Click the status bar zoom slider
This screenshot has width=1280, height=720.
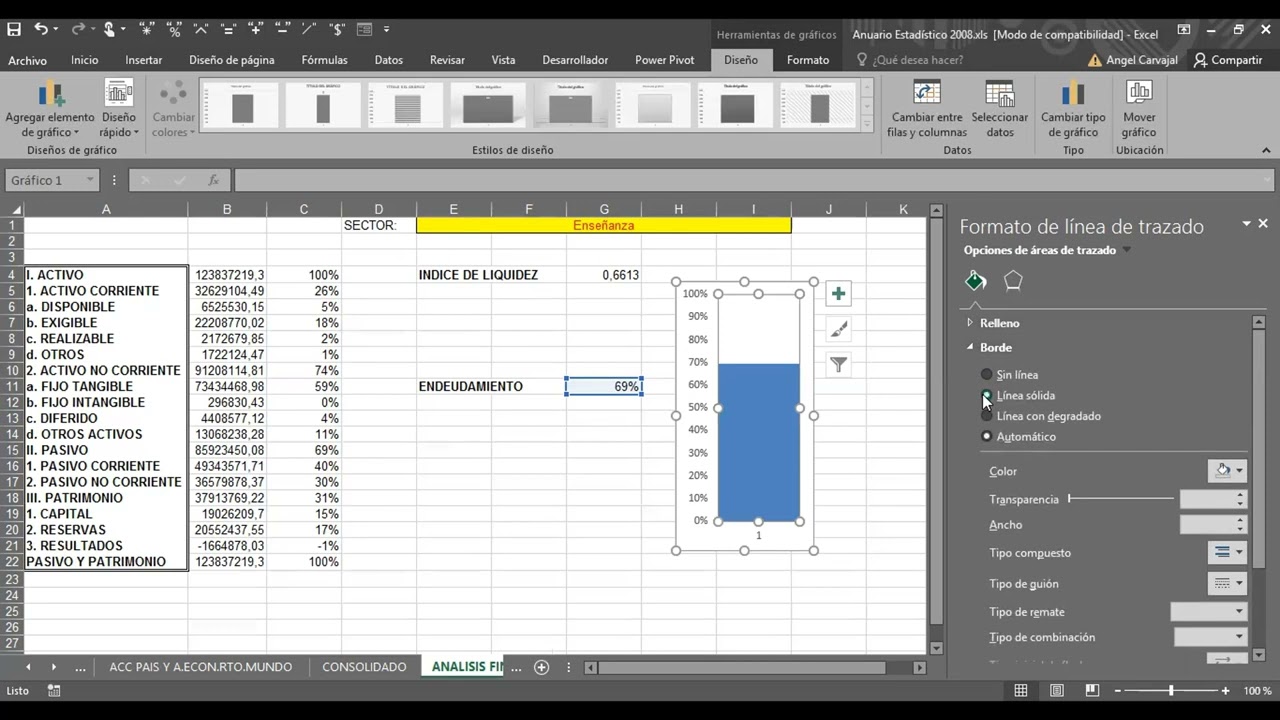1170,691
